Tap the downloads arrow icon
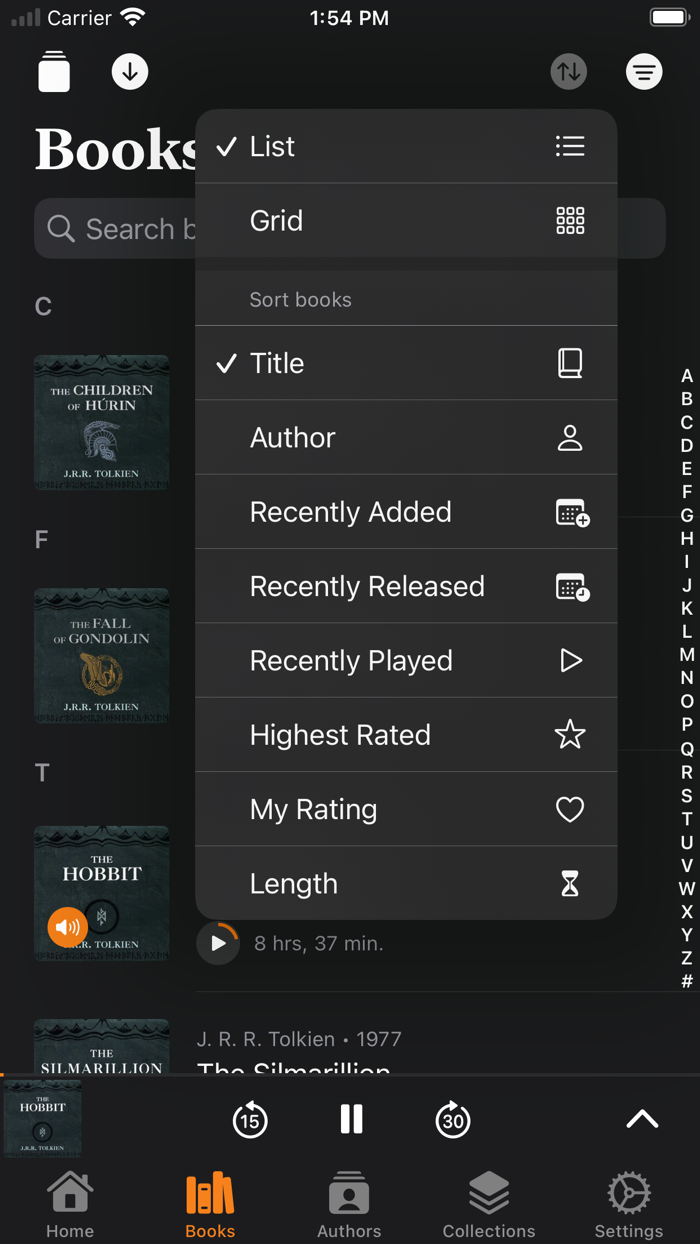The height and width of the screenshot is (1244, 700). [130, 72]
